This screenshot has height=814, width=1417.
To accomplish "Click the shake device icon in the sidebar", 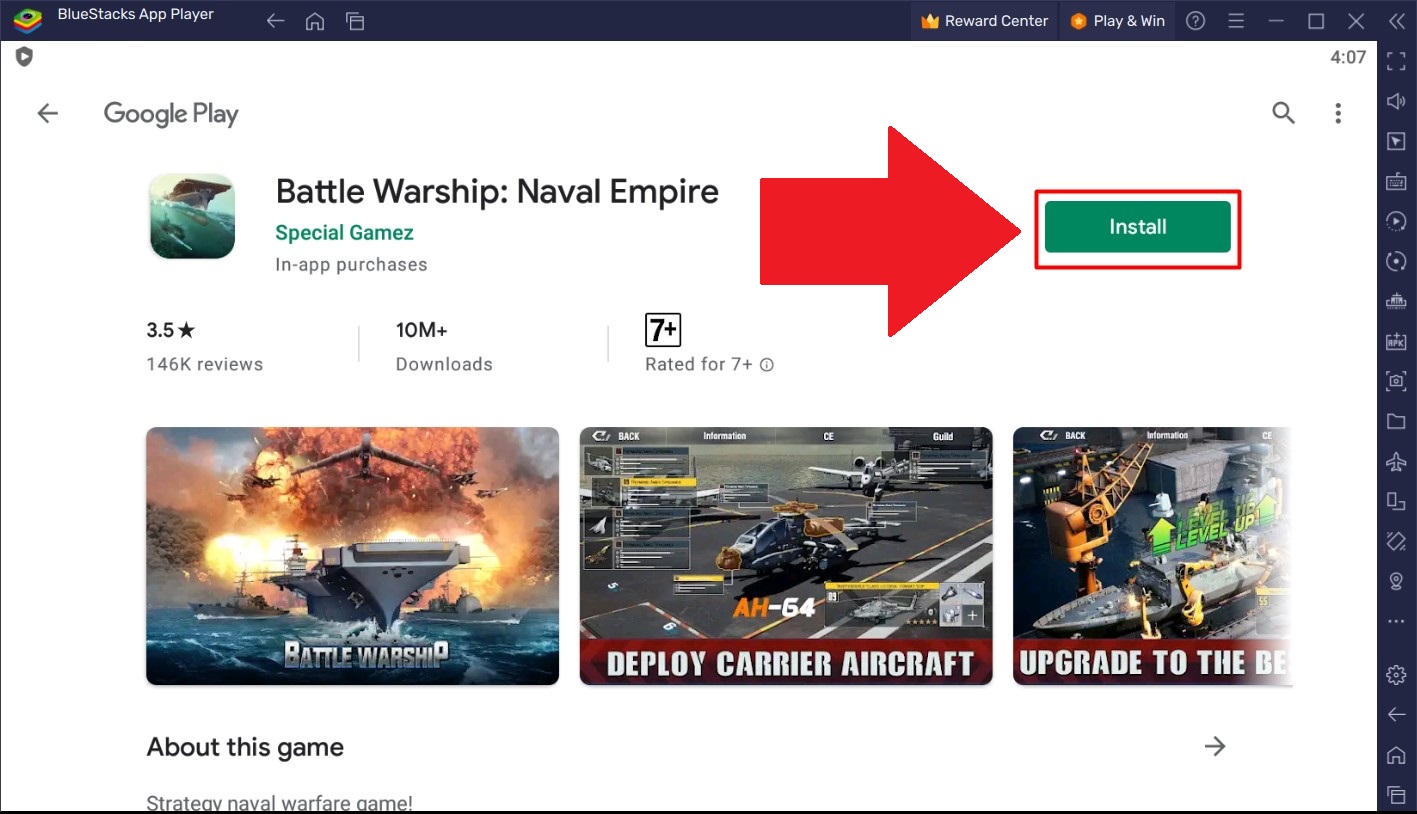I will click(1396, 541).
